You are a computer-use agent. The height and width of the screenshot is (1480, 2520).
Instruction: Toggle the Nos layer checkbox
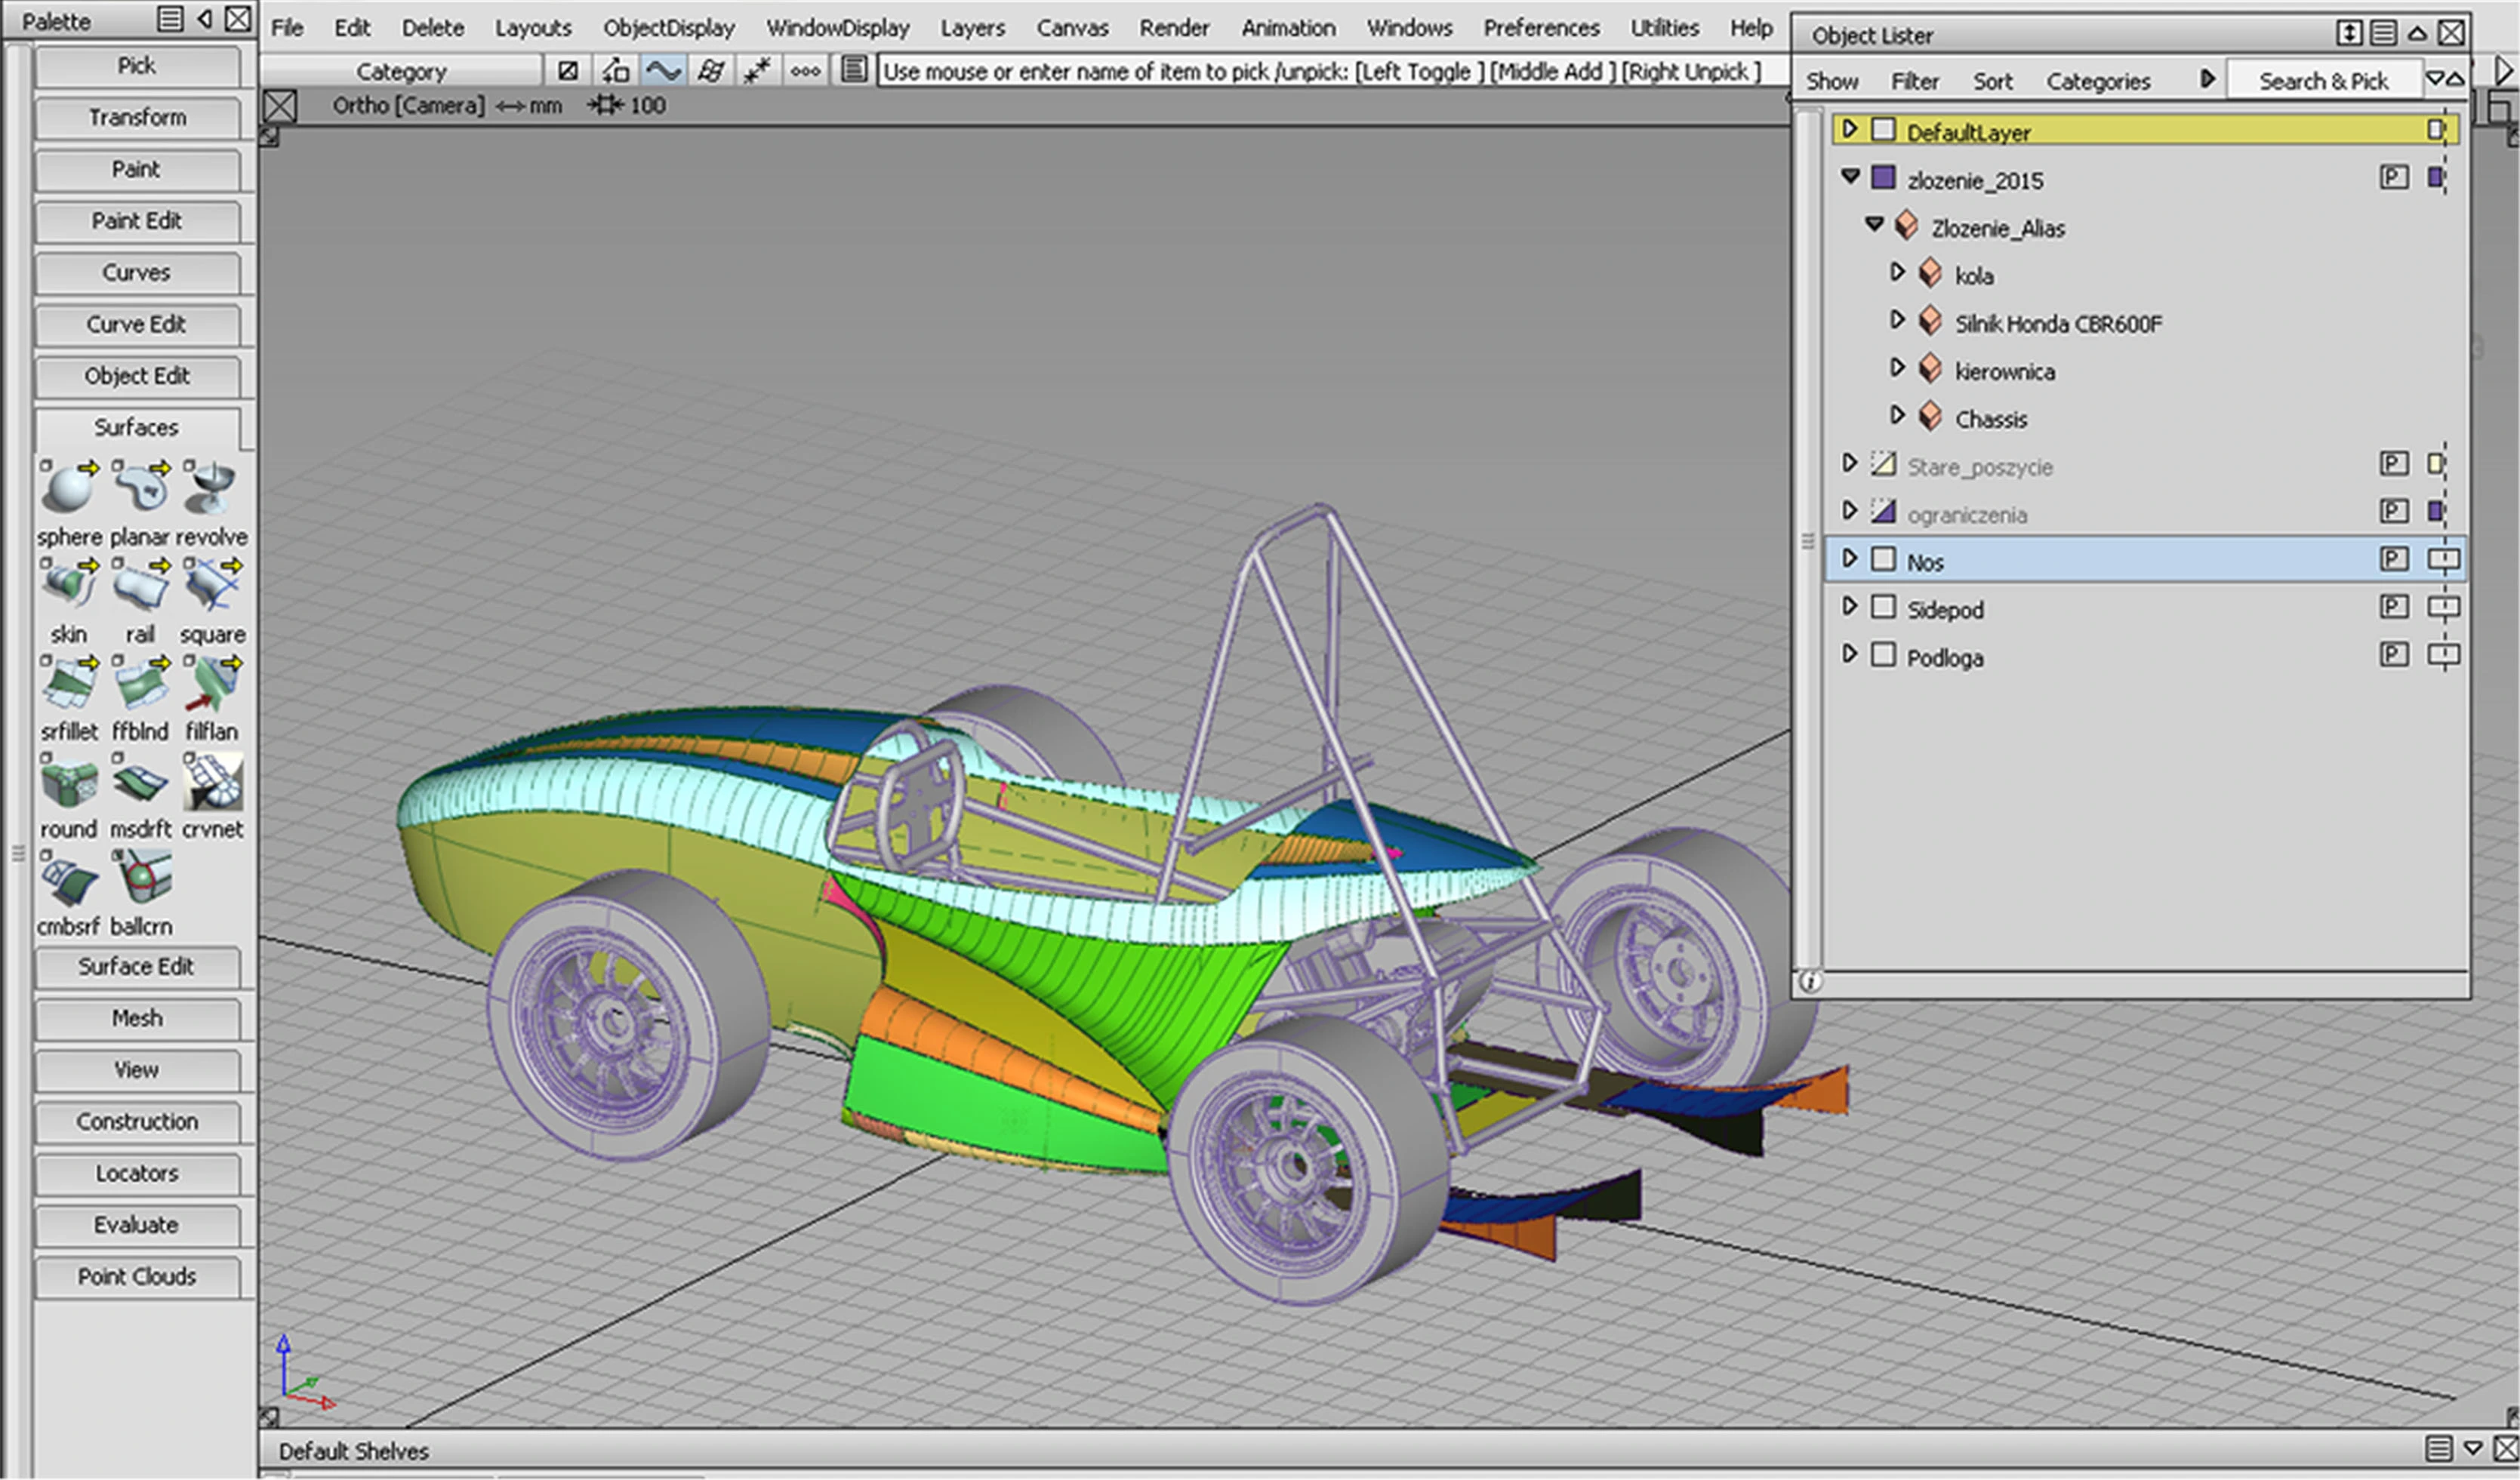pyautogui.click(x=1883, y=559)
